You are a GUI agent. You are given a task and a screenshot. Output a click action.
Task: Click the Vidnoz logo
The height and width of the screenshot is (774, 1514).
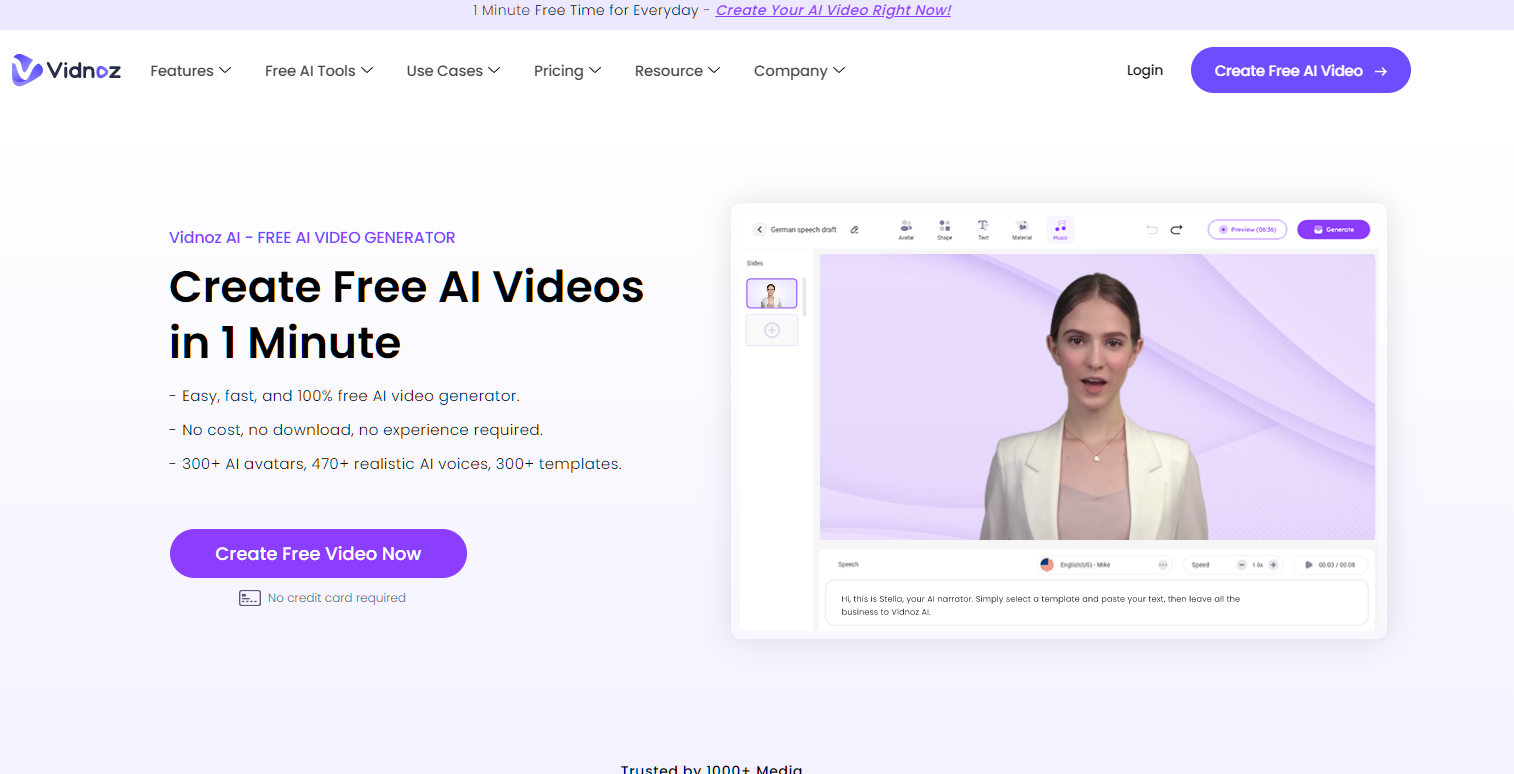66,70
